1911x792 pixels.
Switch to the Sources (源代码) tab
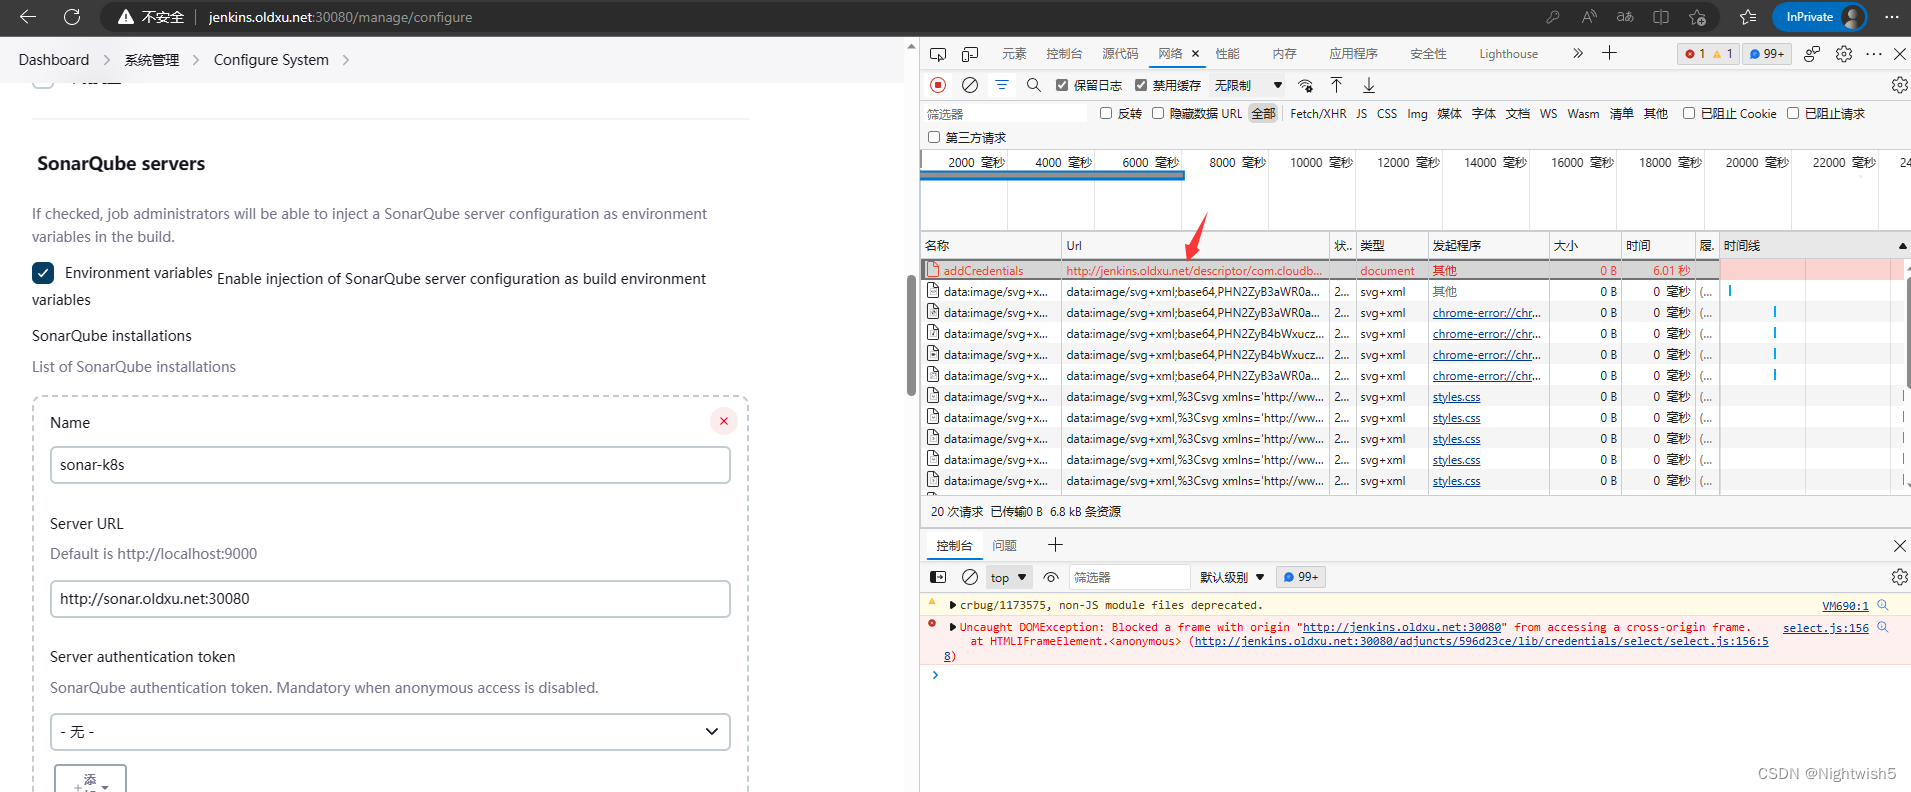click(x=1120, y=54)
